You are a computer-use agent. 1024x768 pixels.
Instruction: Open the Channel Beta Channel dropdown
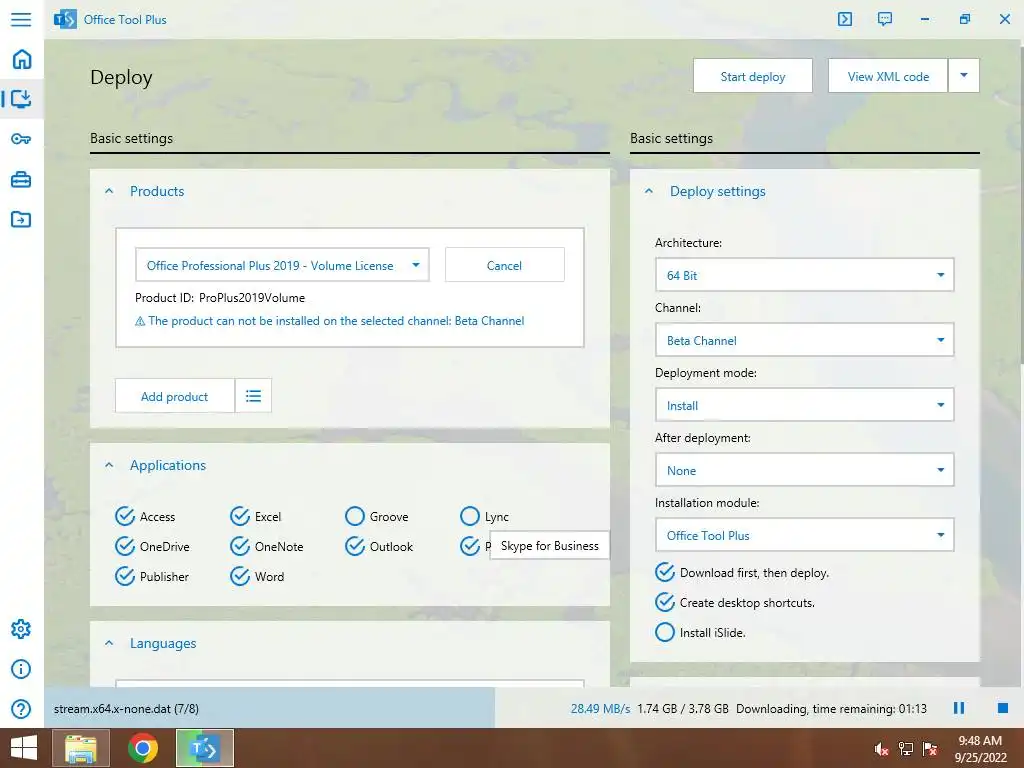805,340
